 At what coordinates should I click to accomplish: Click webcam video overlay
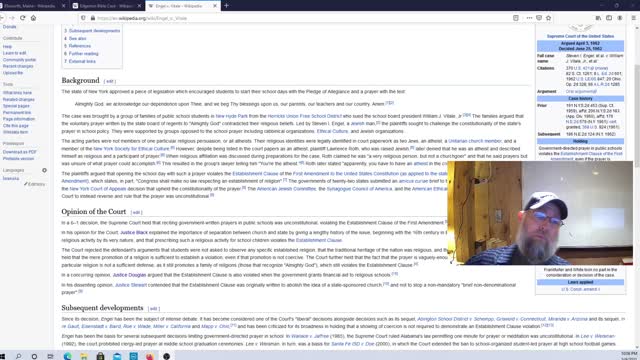pos(540,213)
